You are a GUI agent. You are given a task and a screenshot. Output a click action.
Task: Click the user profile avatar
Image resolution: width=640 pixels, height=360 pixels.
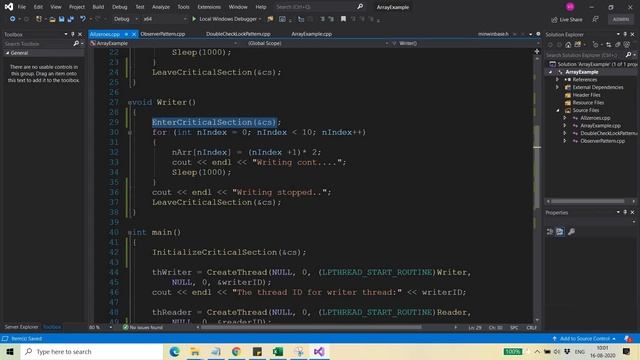click(x=570, y=7)
